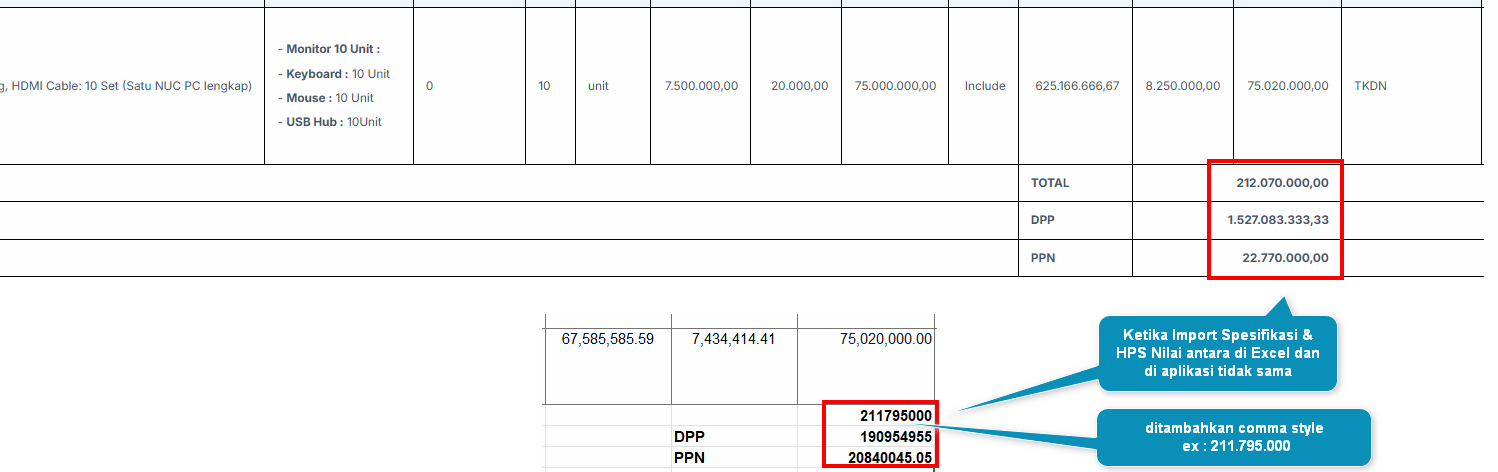Select the 'Mouse : 10 Unit' line
This screenshot has height=472, width=1498.
click(x=325, y=98)
